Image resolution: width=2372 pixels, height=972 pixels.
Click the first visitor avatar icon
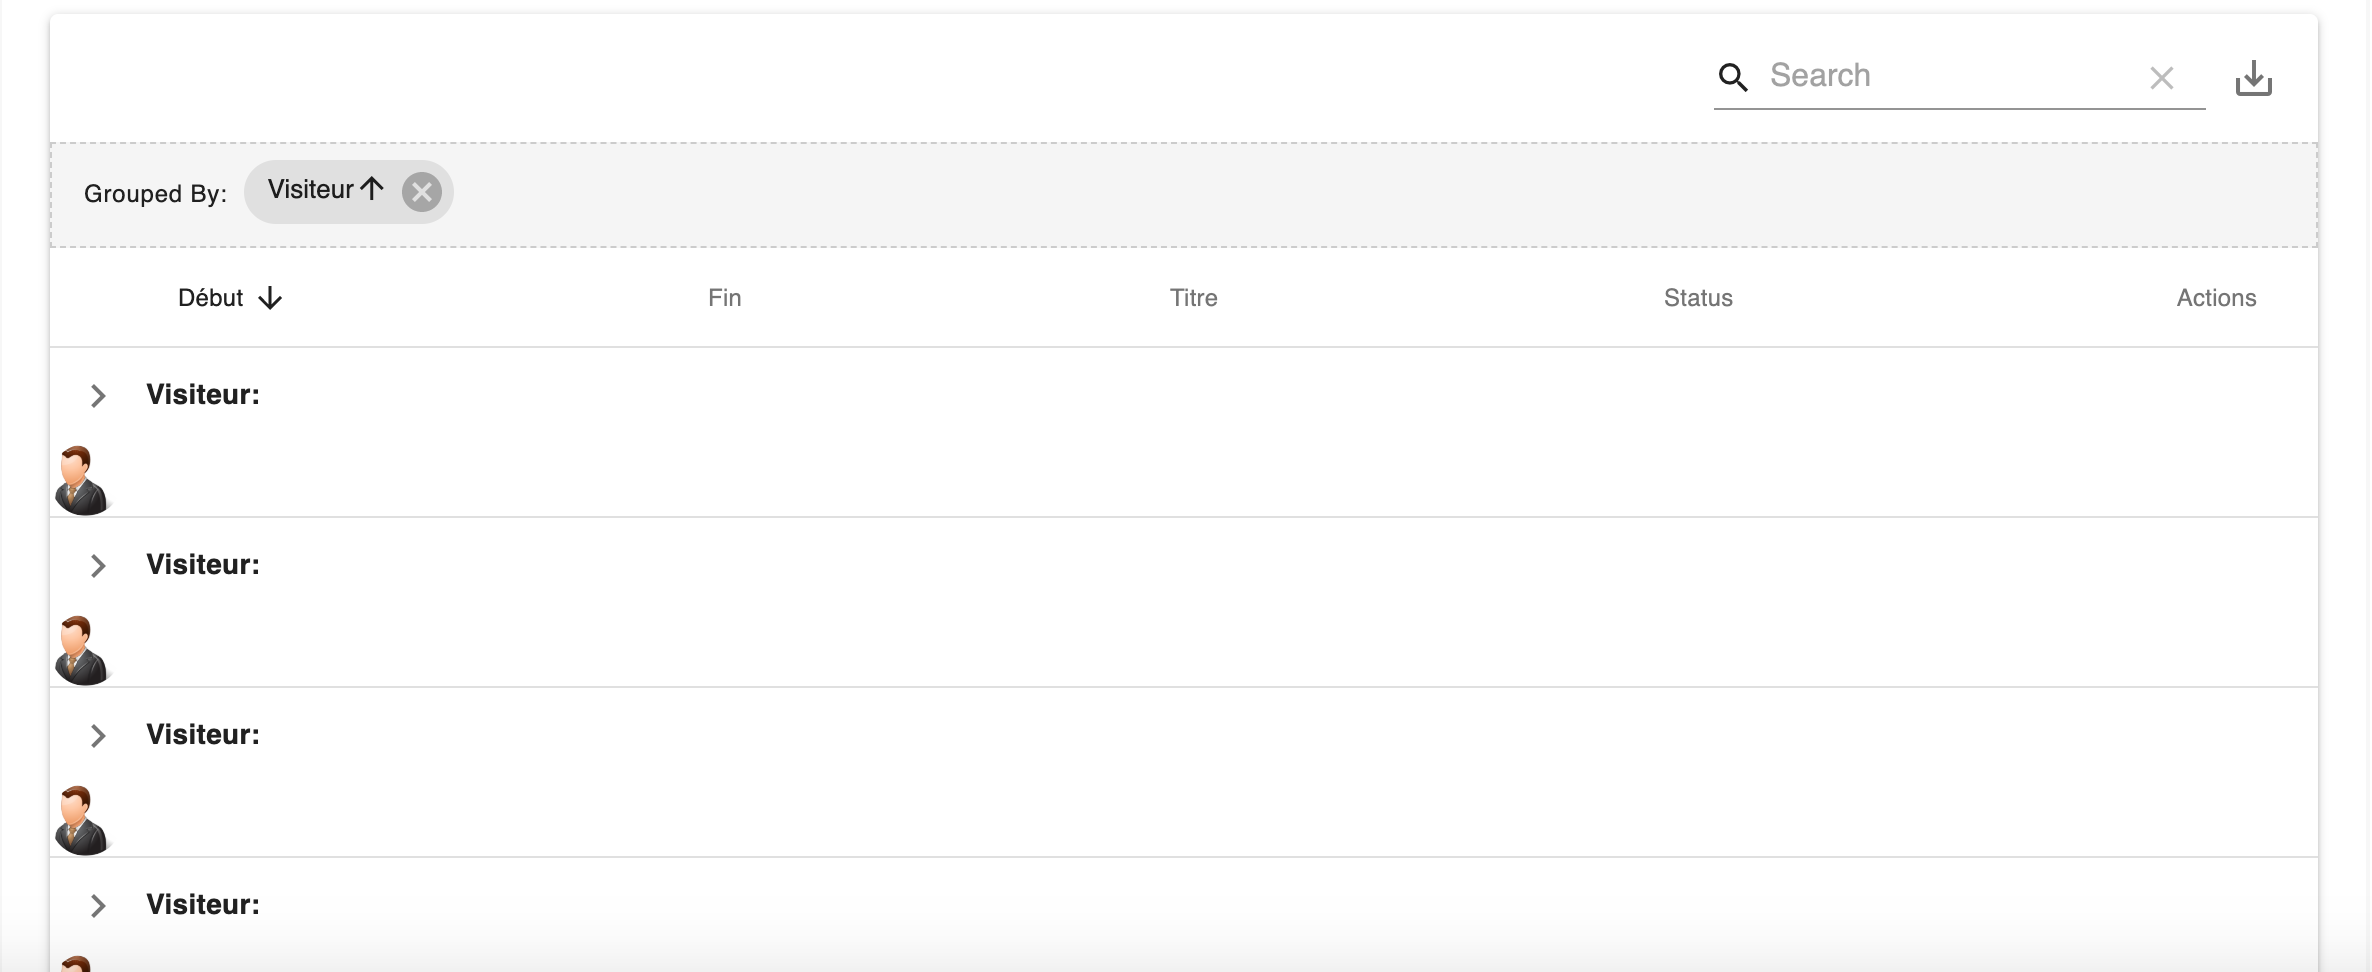[82, 479]
